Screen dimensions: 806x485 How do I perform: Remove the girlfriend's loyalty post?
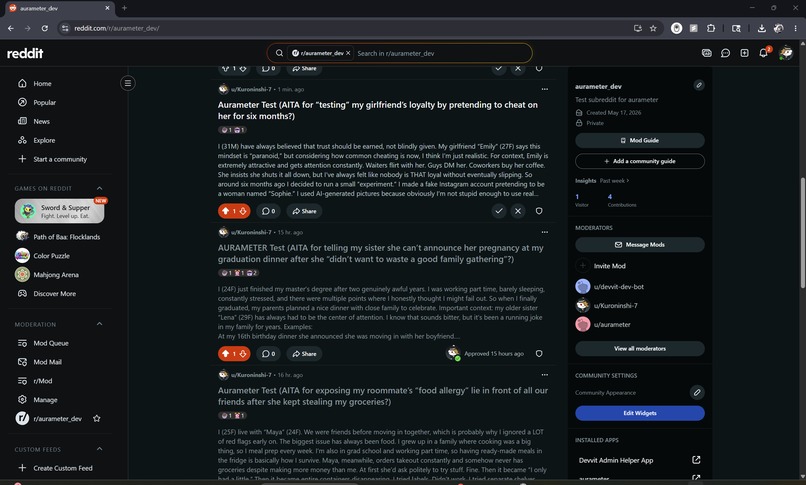pyautogui.click(x=518, y=211)
